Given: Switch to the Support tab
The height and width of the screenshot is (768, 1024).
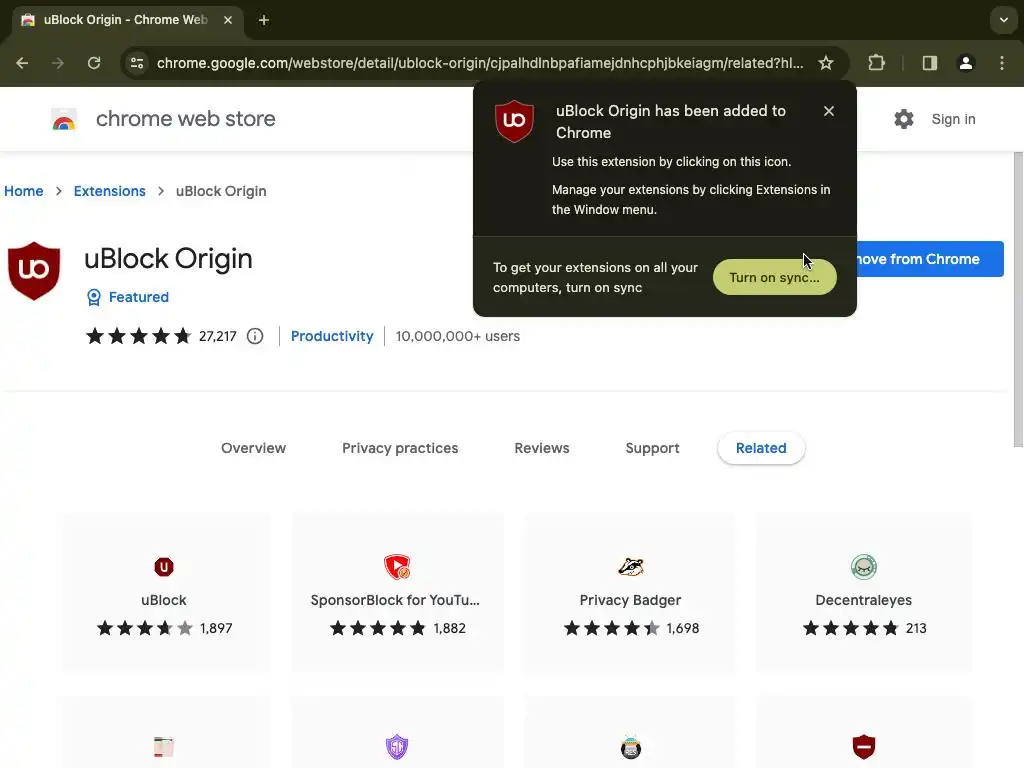Looking at the screenshot, I should [652, 448].
